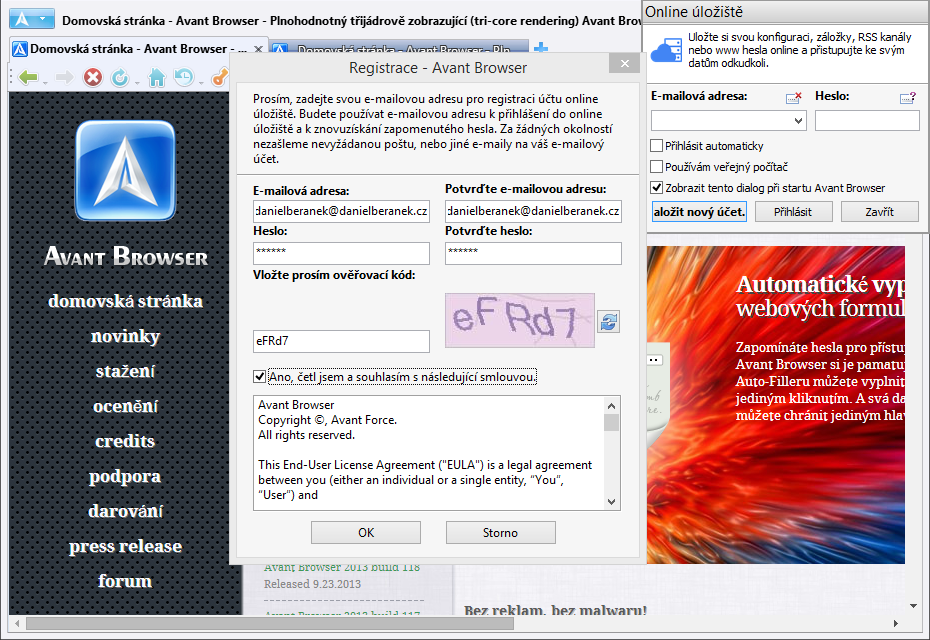
Task: Click the green Back arrow in toolbar
Action: pos(28,77)
